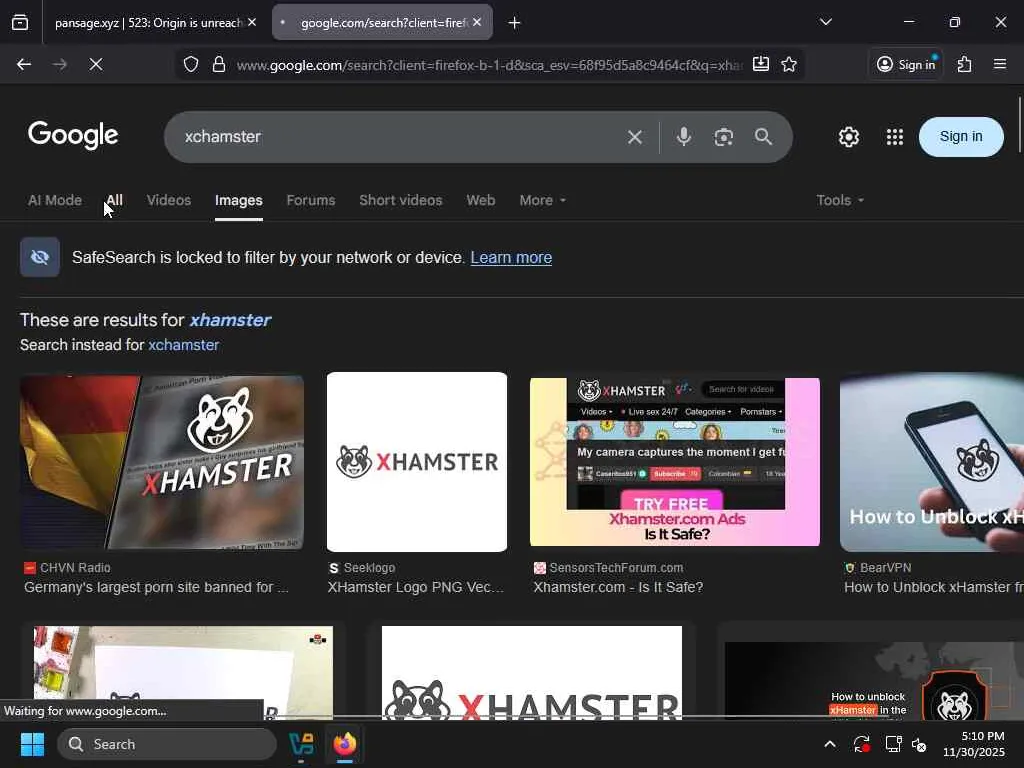Switch to the Videos tab
This screenshot has height=768, width=1024.
click(168, 200)
